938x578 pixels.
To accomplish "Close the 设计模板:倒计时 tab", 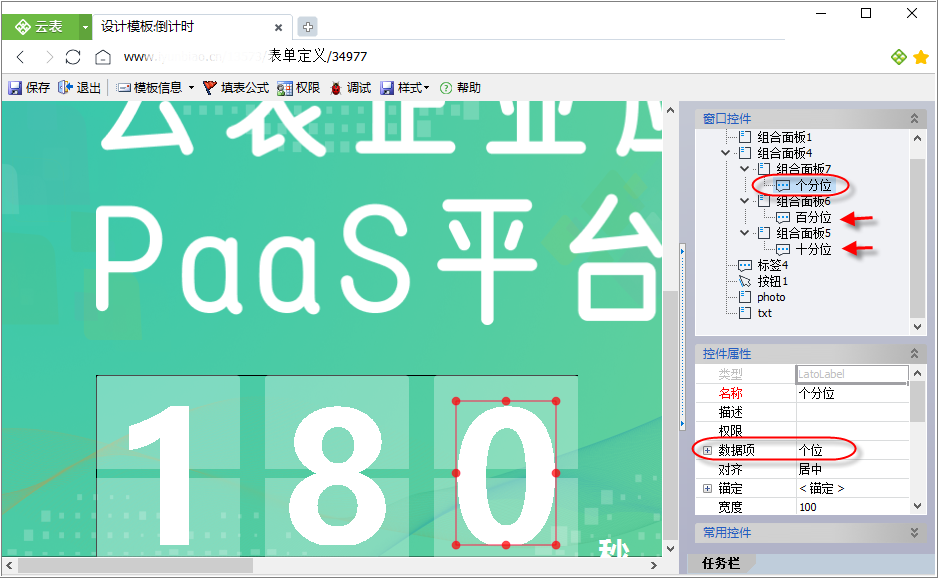I will (x=278, y=28).
